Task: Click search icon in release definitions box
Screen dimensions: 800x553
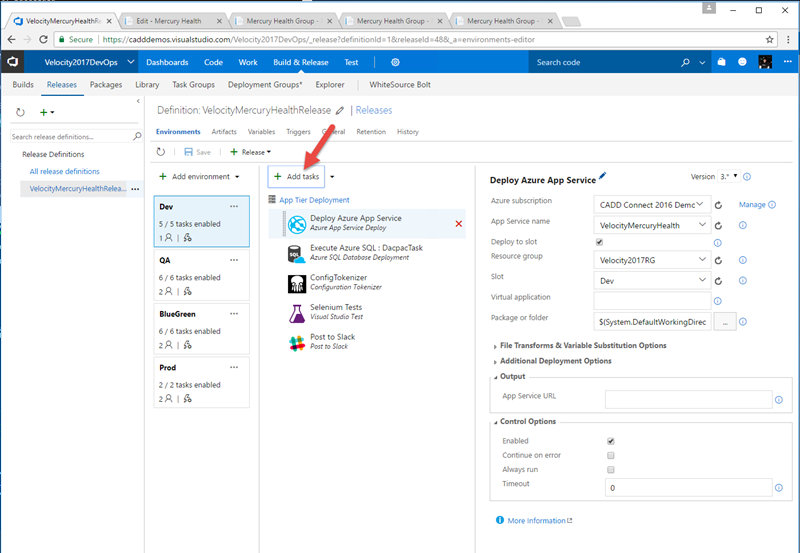Action: [137, 136]
